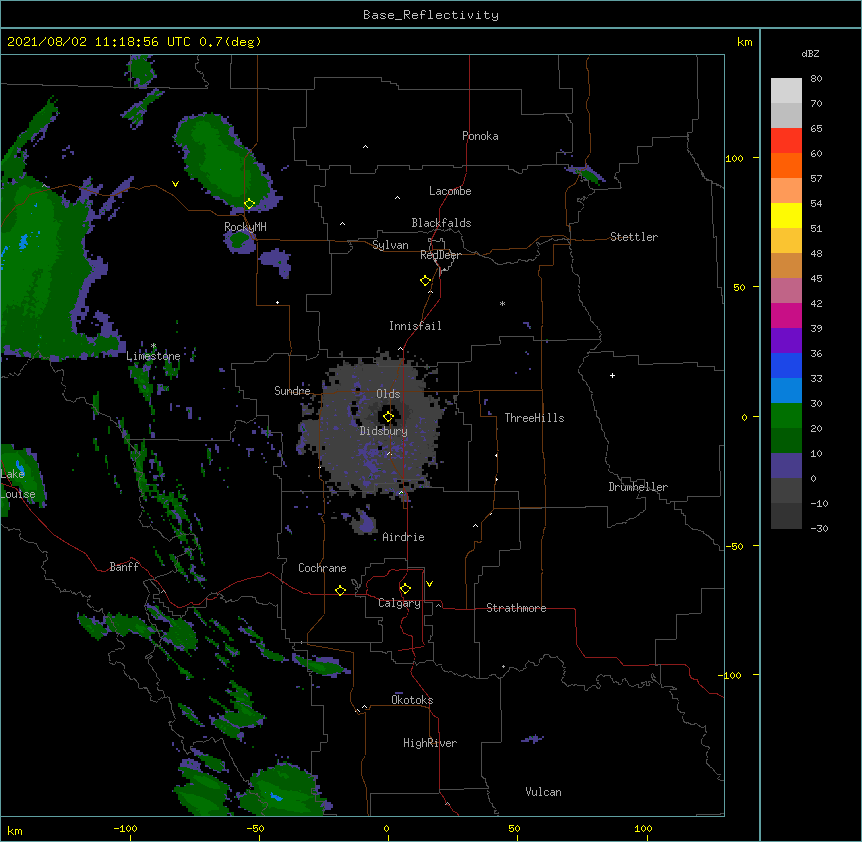Click the yellow V marker east of Calgary
This screenshot has width=862, height=842.
(429, 584)
